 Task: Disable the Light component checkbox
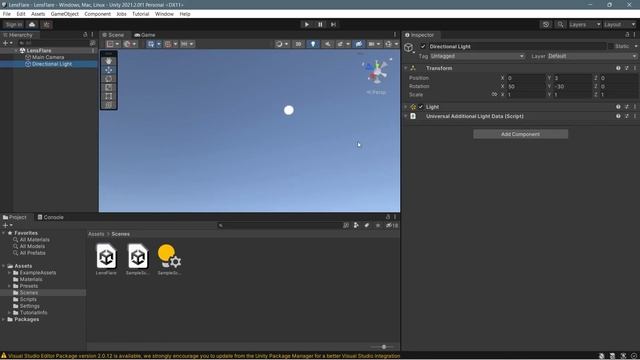[421, 107]
